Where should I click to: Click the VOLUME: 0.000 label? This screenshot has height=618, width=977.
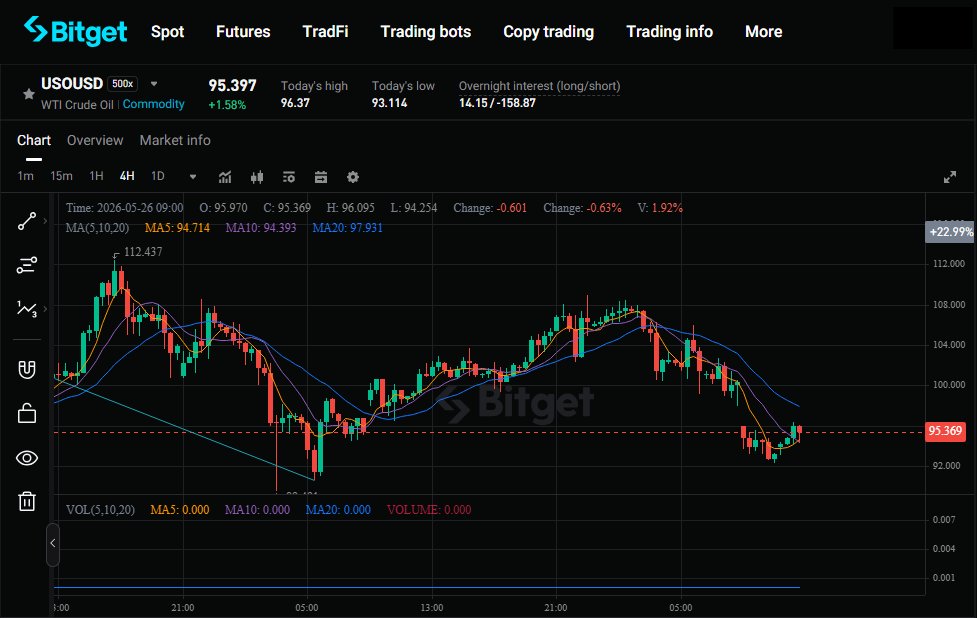(x=429, y=510)
